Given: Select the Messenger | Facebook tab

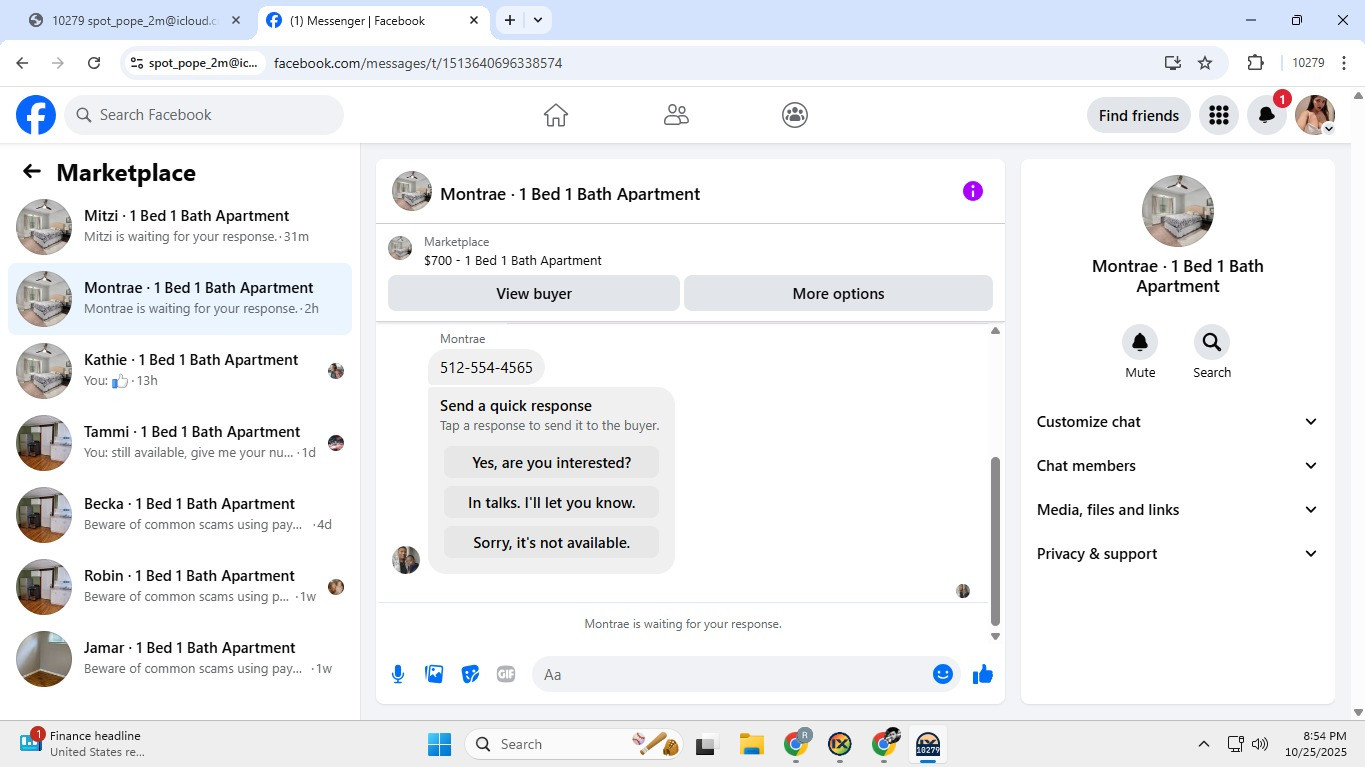Looking at the screenshot, I should tap(372, 20).
